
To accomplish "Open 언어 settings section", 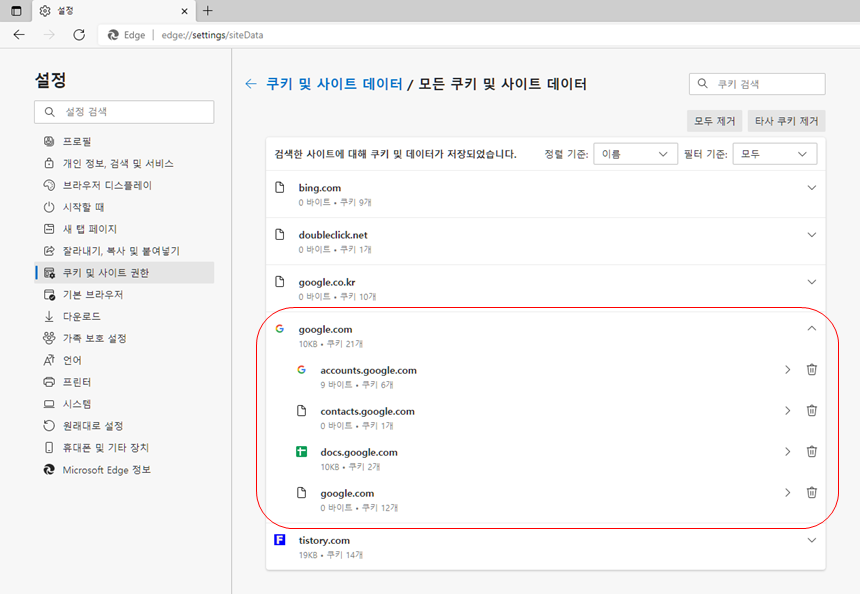I will (124, 360).
